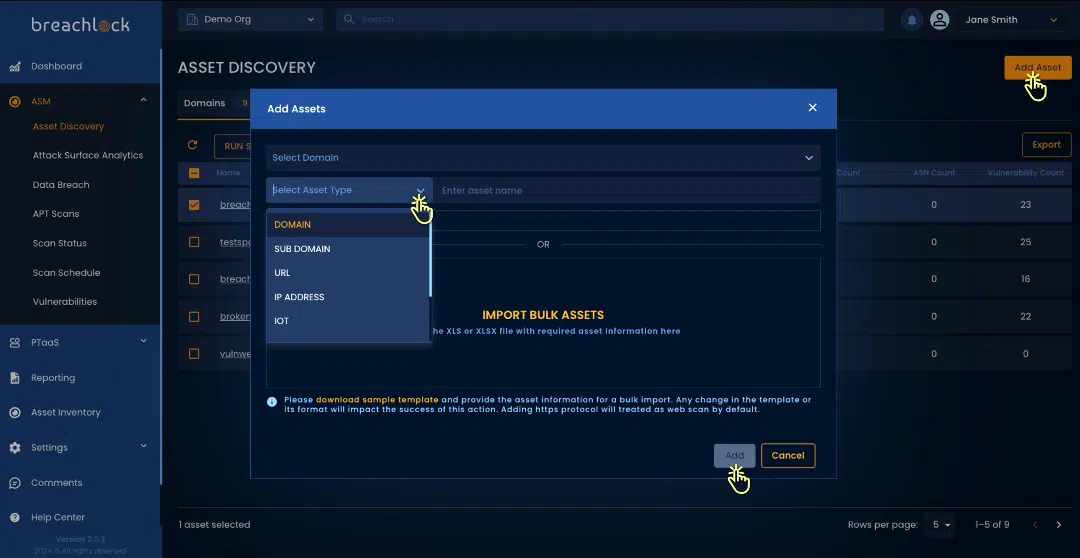The width and height of the screenshot is (1080, 558).
Task: Click the info icon near template note
Action: click(272, 402)
